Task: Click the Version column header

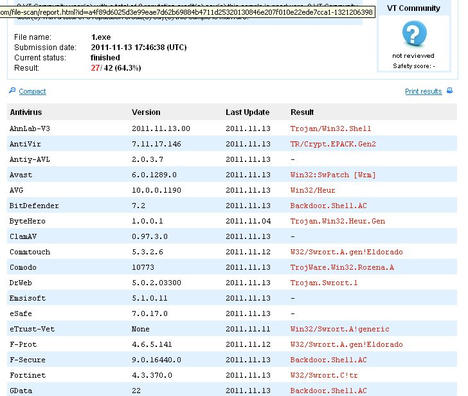Action: (x=146, y=112)
